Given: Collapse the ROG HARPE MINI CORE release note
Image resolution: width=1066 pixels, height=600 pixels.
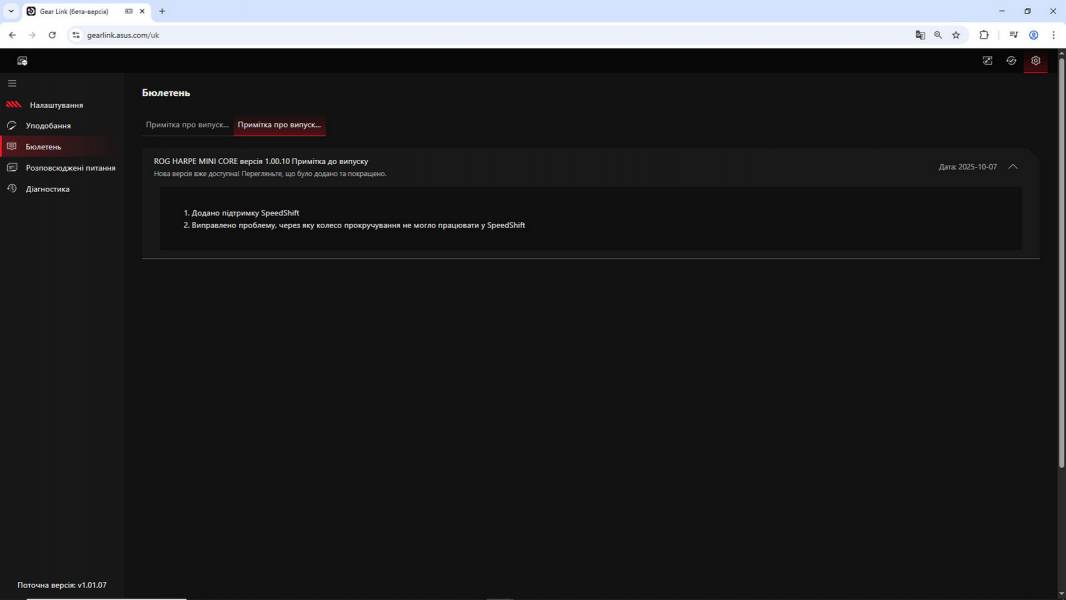Looking at the screenshot, I should point(1013,167).
